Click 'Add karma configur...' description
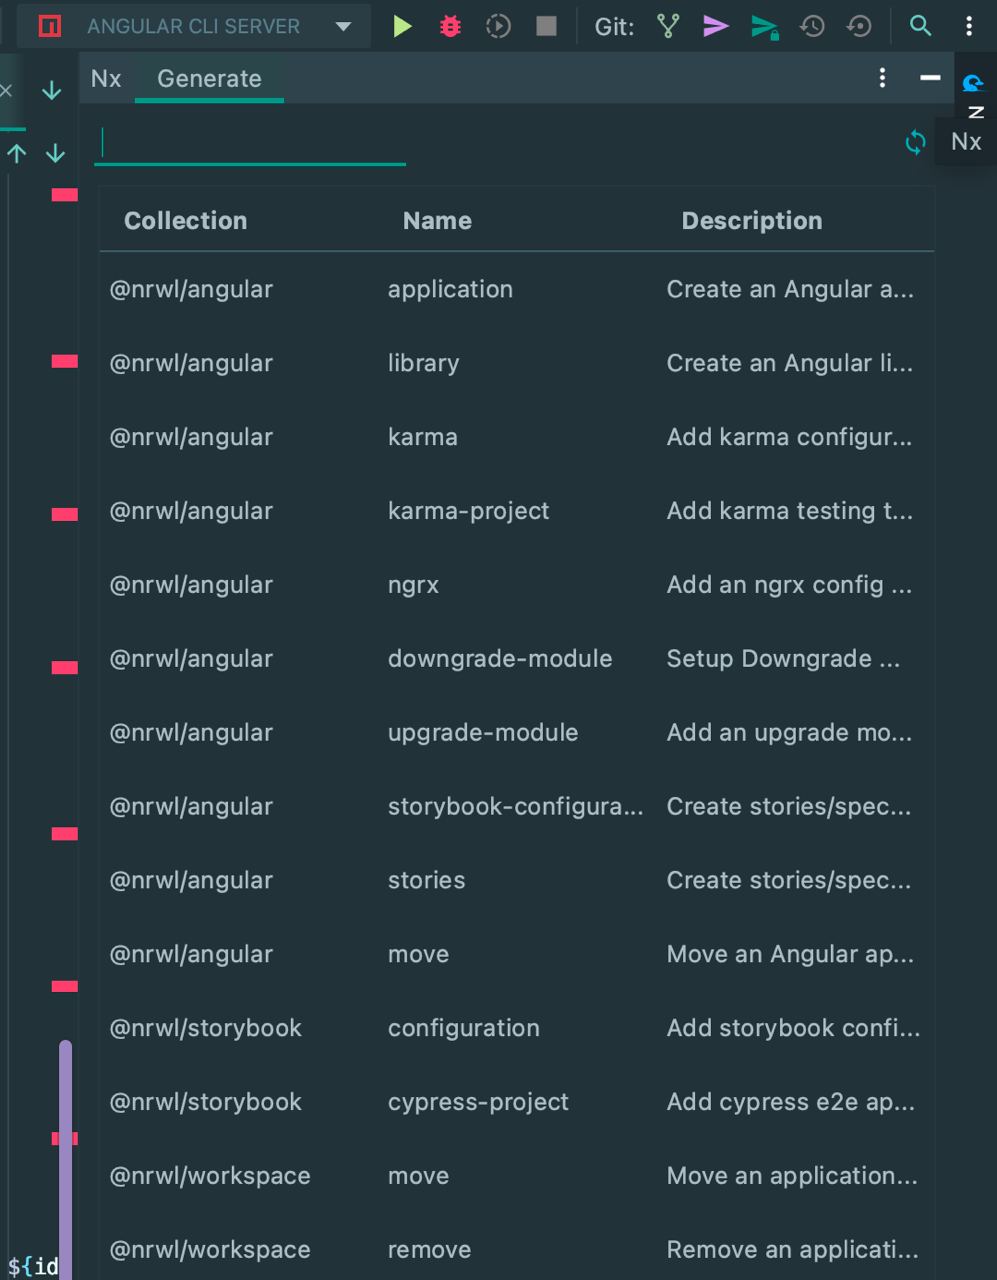 pos(789,437)
